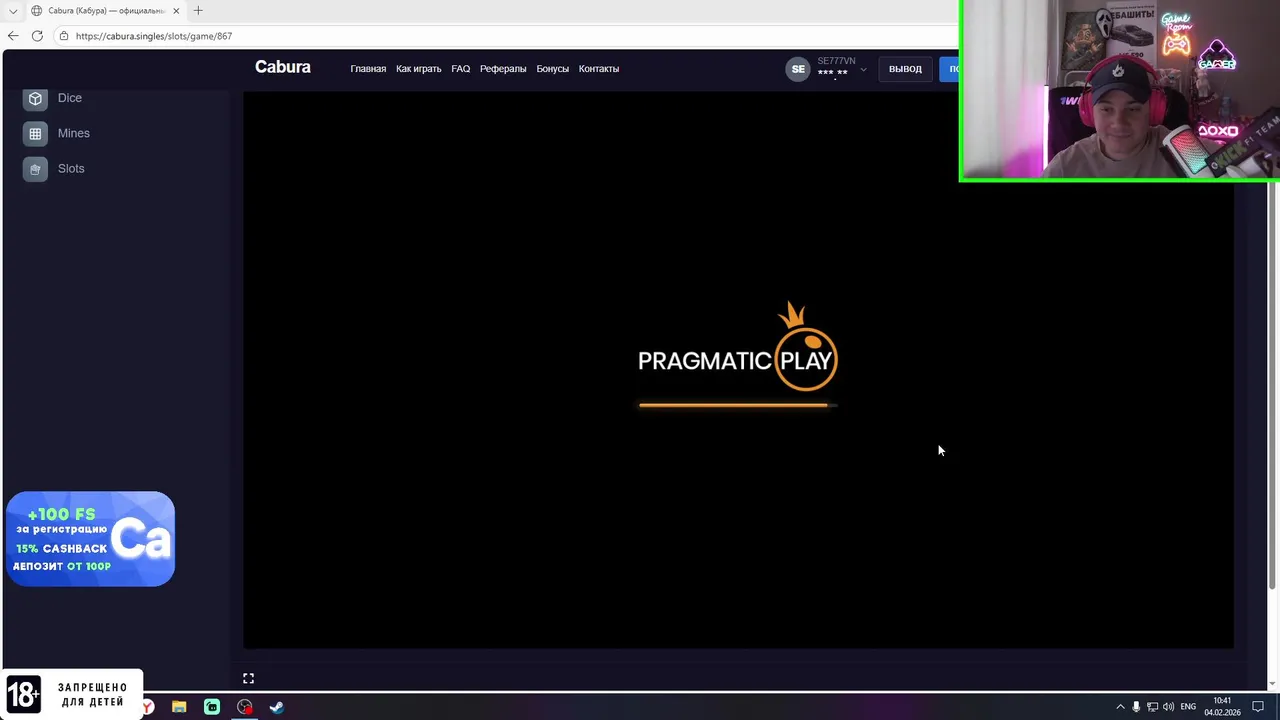Image resolution: width=1280 pixels, height=720 pixels.
Task: Expand the SE777VN account dropdown arrow
Action: click(x=863, y=70)
